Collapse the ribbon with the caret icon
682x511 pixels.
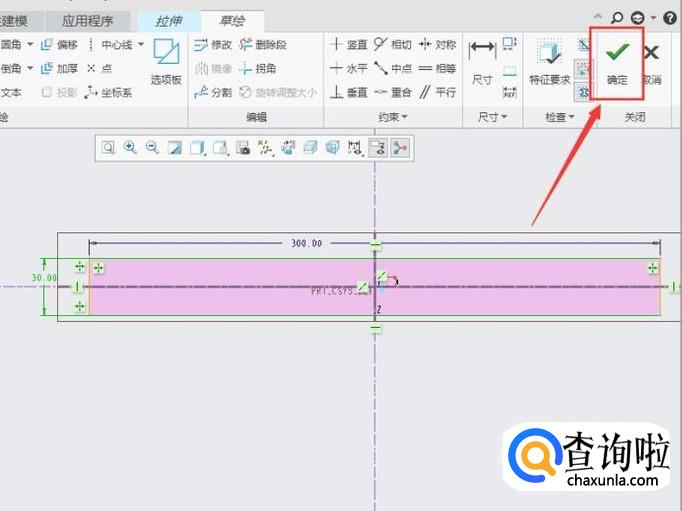coord(598,17)
